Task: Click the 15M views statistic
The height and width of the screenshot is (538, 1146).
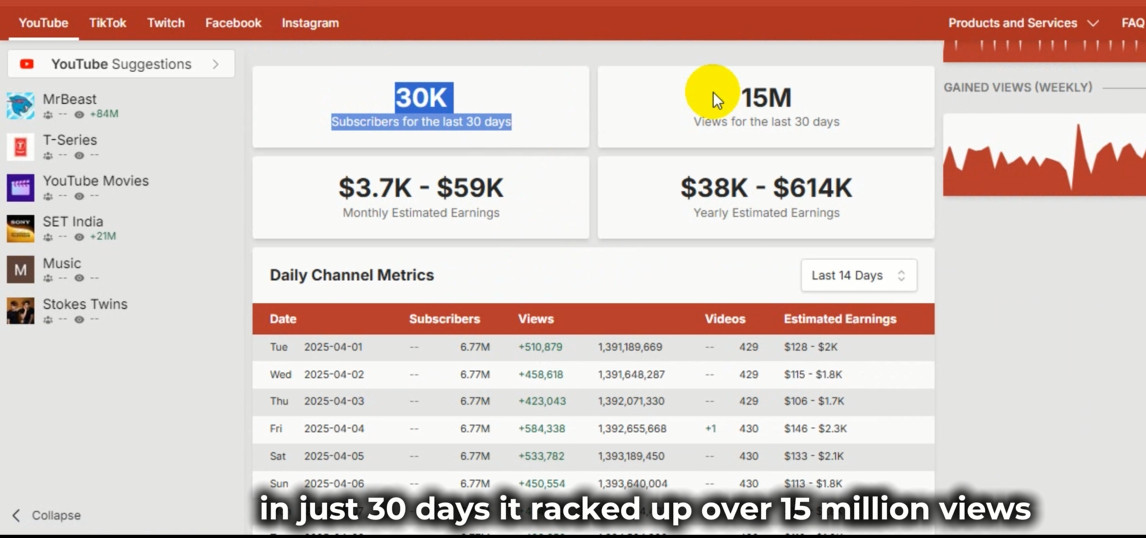Action: click(766, 97)
